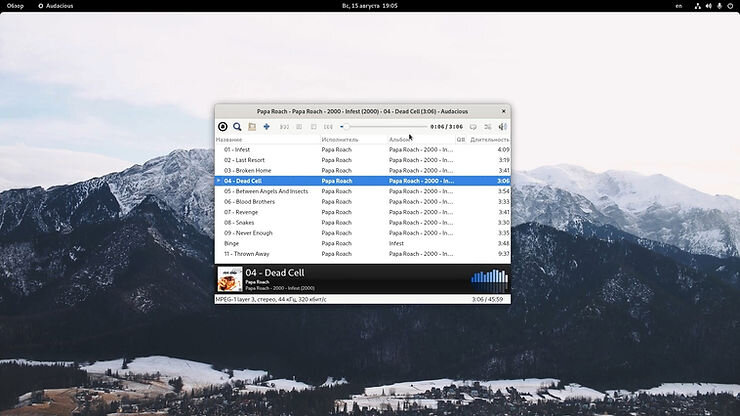This screenshot has width=740, height=416.
Task: Switch the en keyboard layout indicator
Action: click(x=679, y=6)
